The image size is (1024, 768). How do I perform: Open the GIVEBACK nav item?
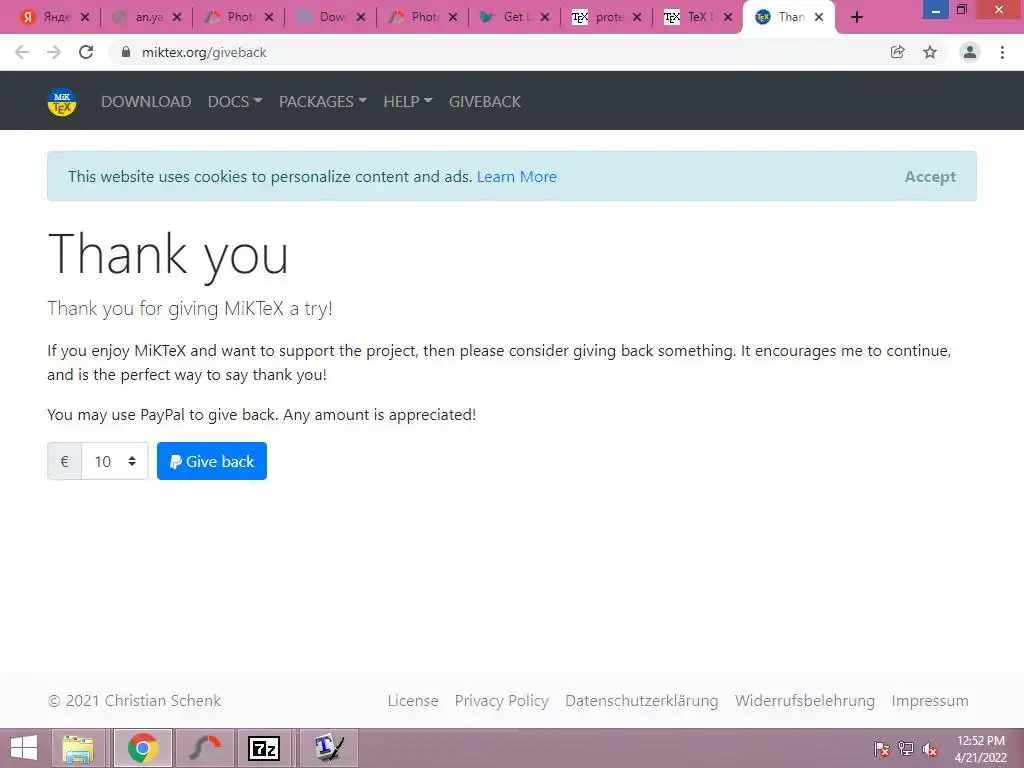(x=485, y=102)
